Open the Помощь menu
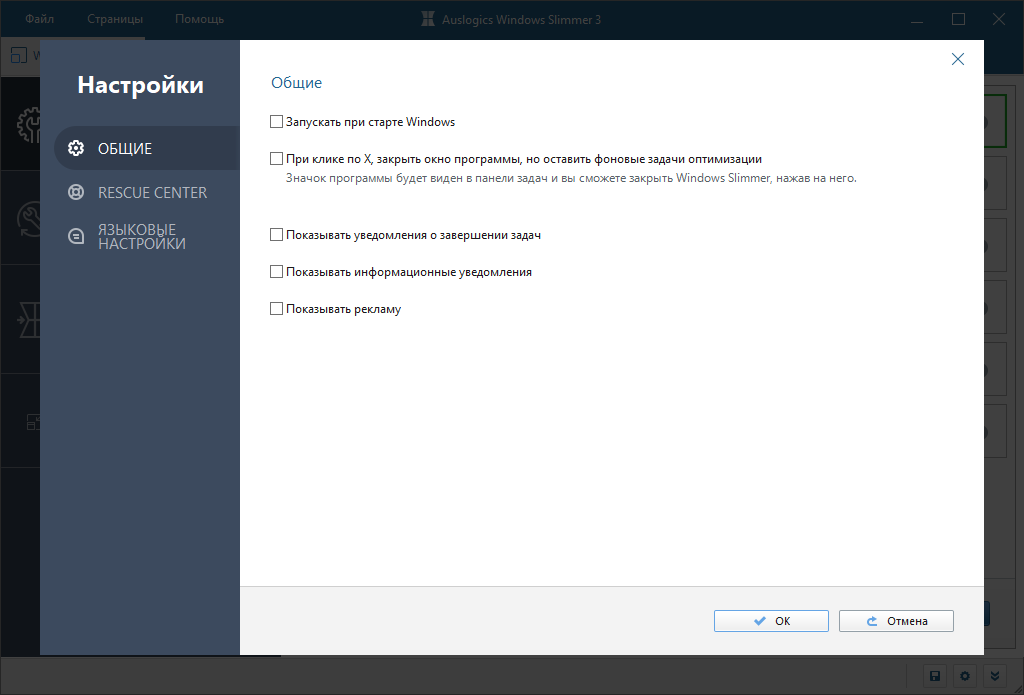The width and height of the screenshot is (1024, 695). click(199, 19)
